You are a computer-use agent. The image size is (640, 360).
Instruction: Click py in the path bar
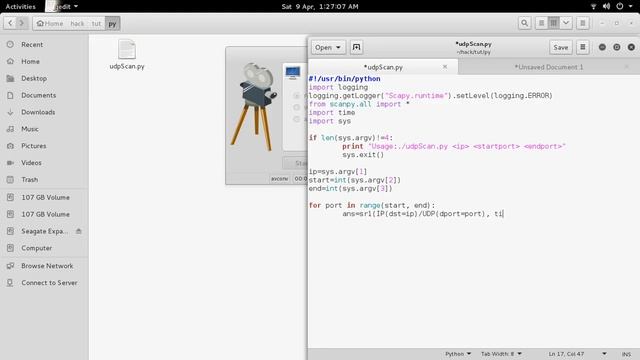pos(112,23)
